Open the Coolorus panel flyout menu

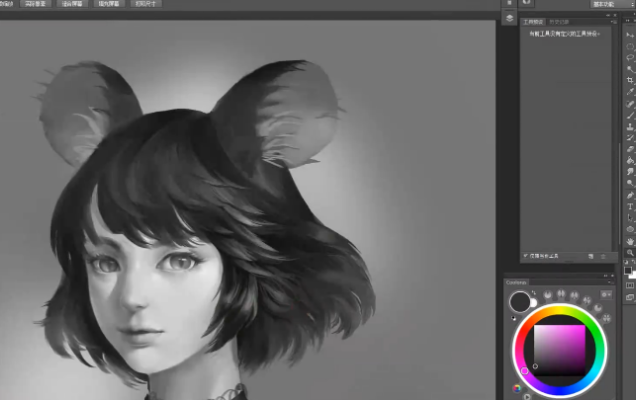[x=610, y=282]
